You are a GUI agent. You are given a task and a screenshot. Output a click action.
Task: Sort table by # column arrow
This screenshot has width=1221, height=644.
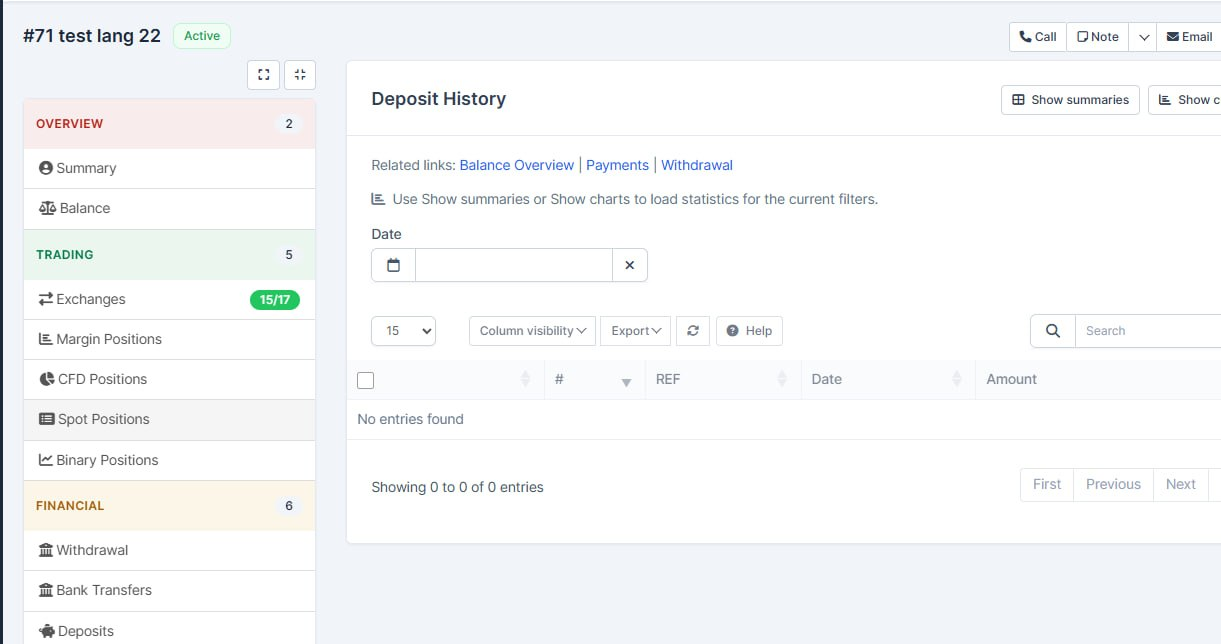coord(626,380)
